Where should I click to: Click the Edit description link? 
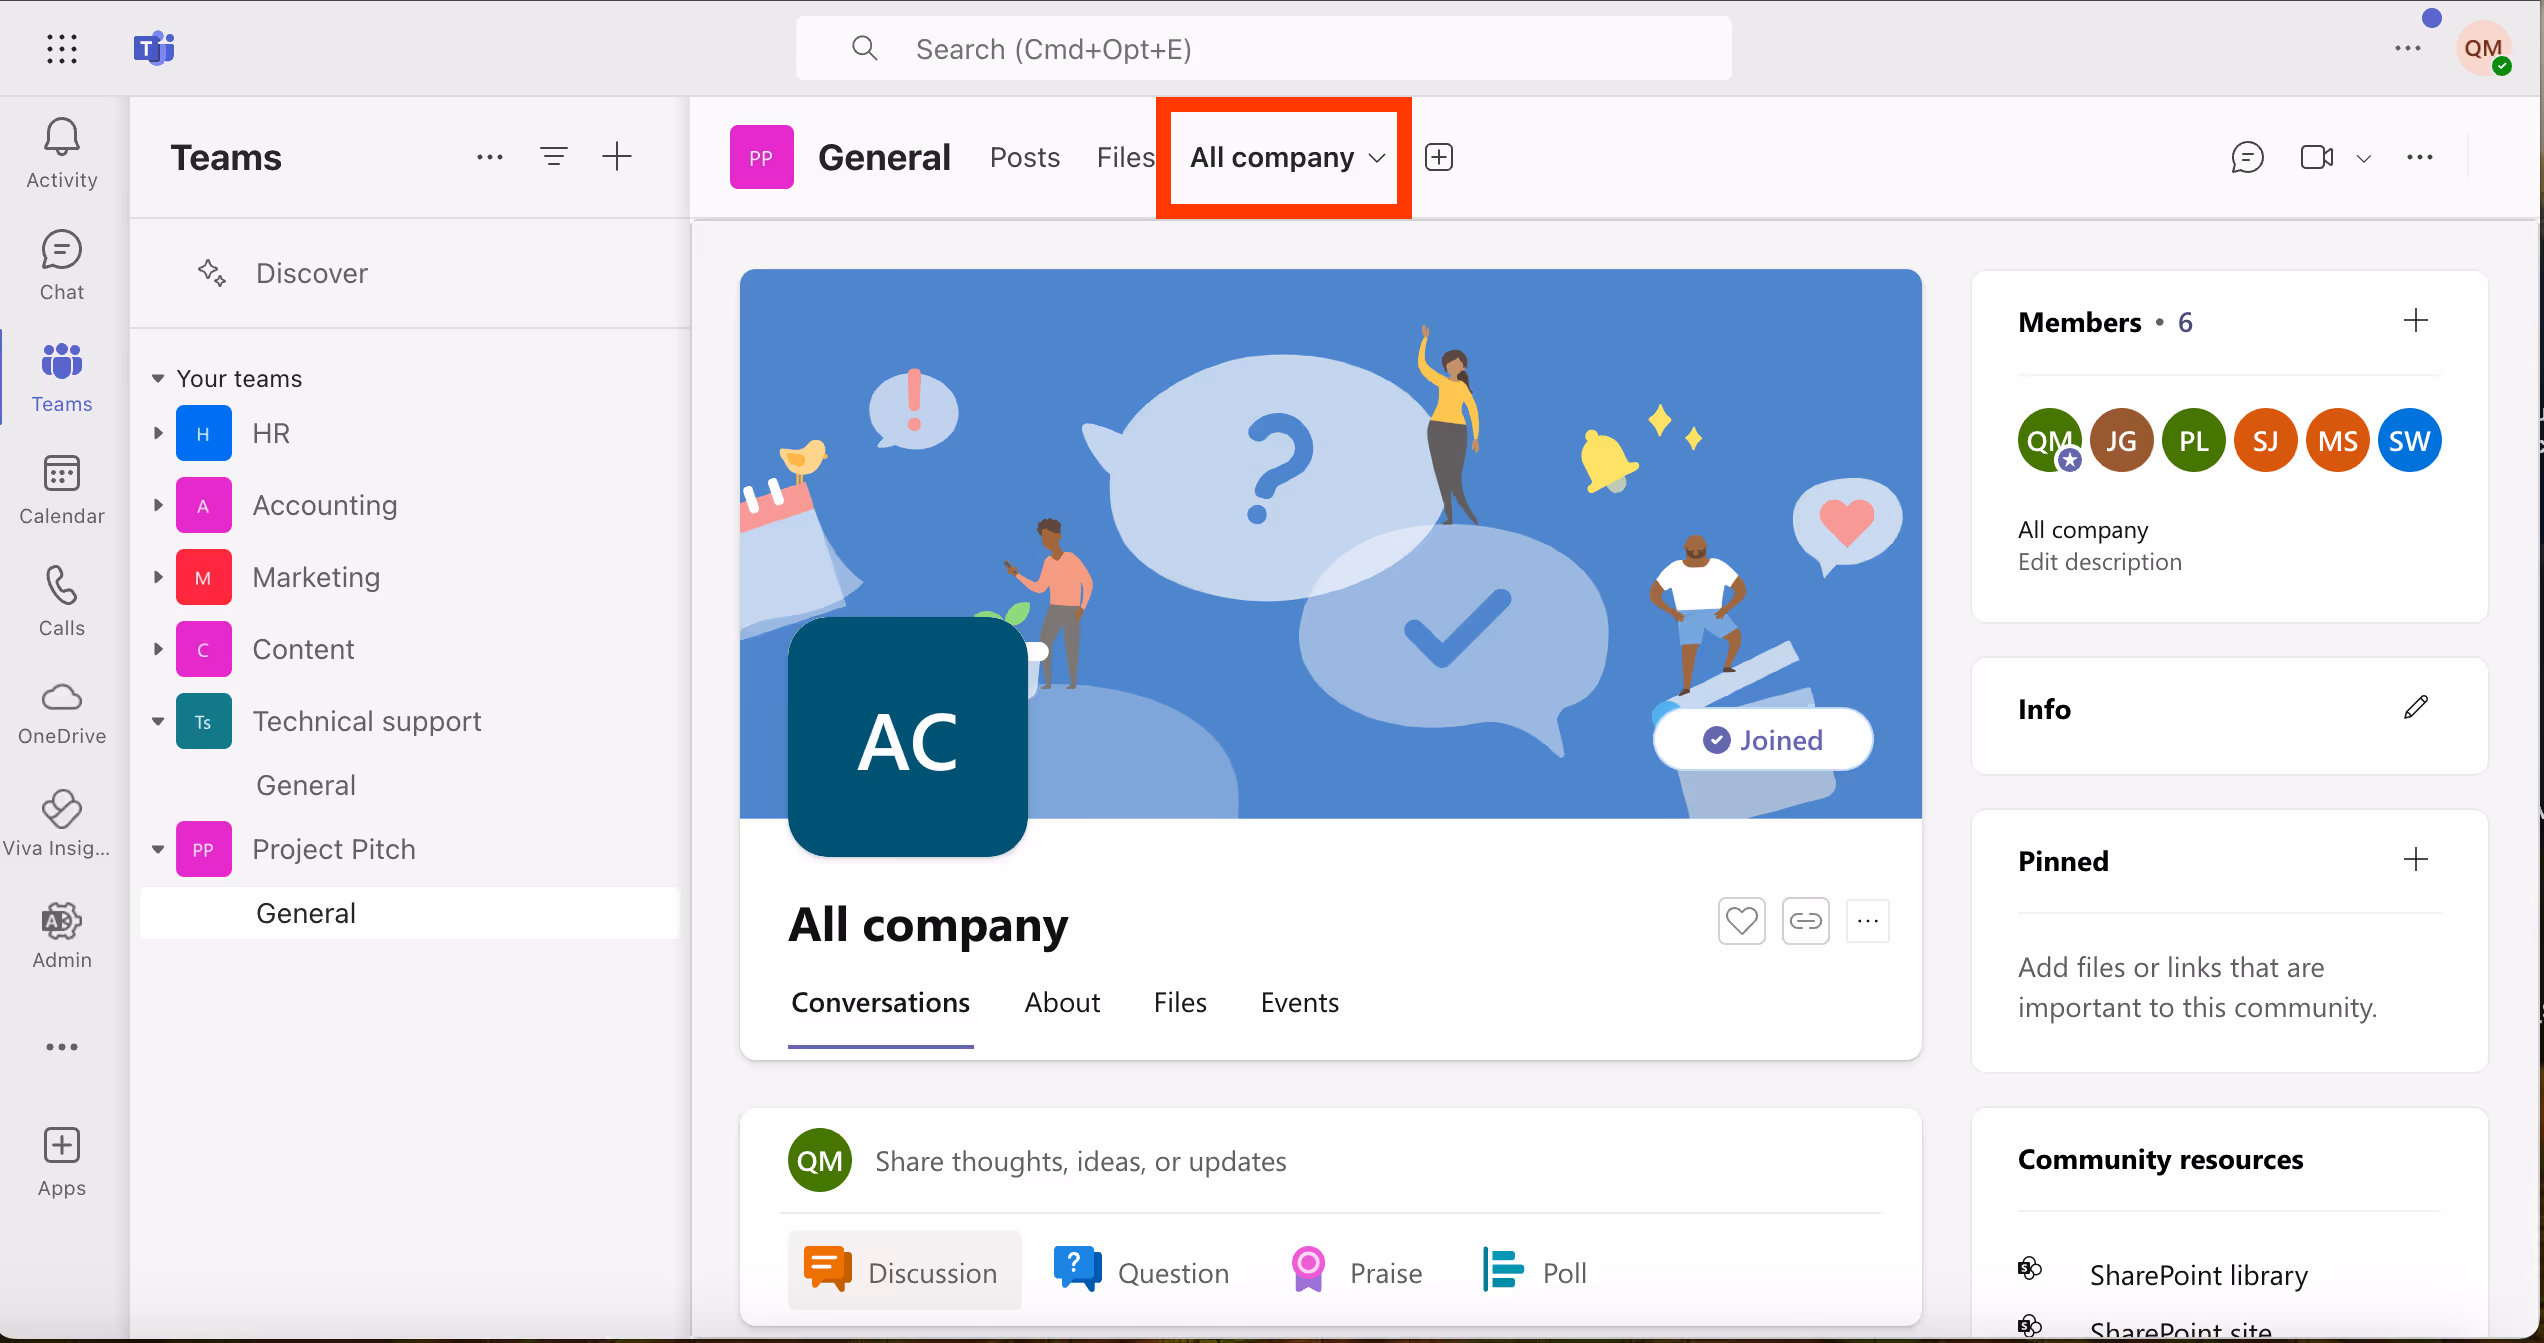pyautogui.click(x=2099, y=562)
